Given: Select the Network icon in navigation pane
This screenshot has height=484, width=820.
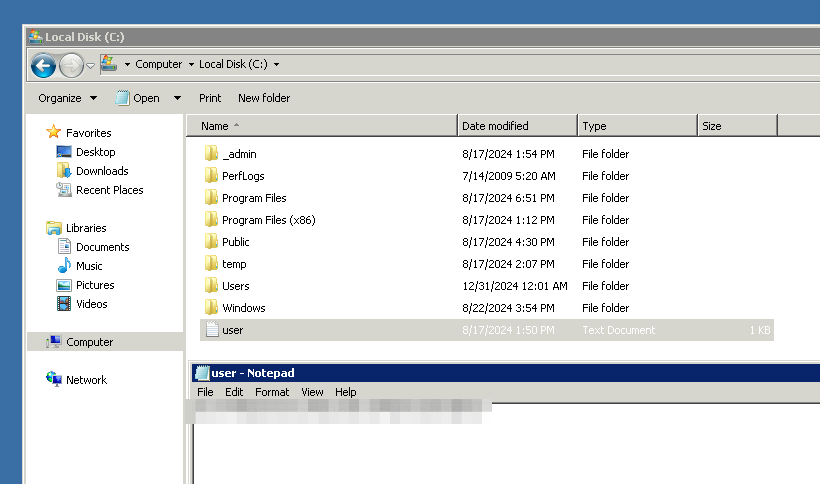Looking at the screenshot, I should [55, 380].
